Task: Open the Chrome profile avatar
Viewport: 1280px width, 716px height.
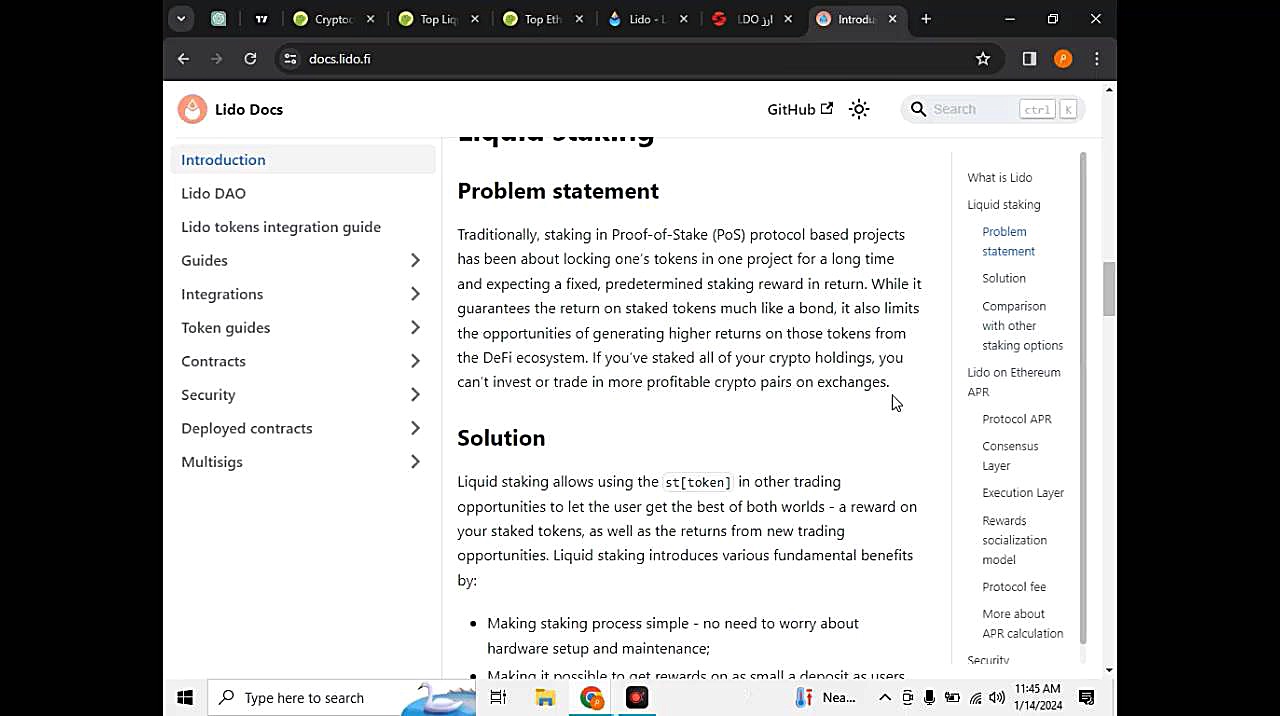Action: 1063,59
